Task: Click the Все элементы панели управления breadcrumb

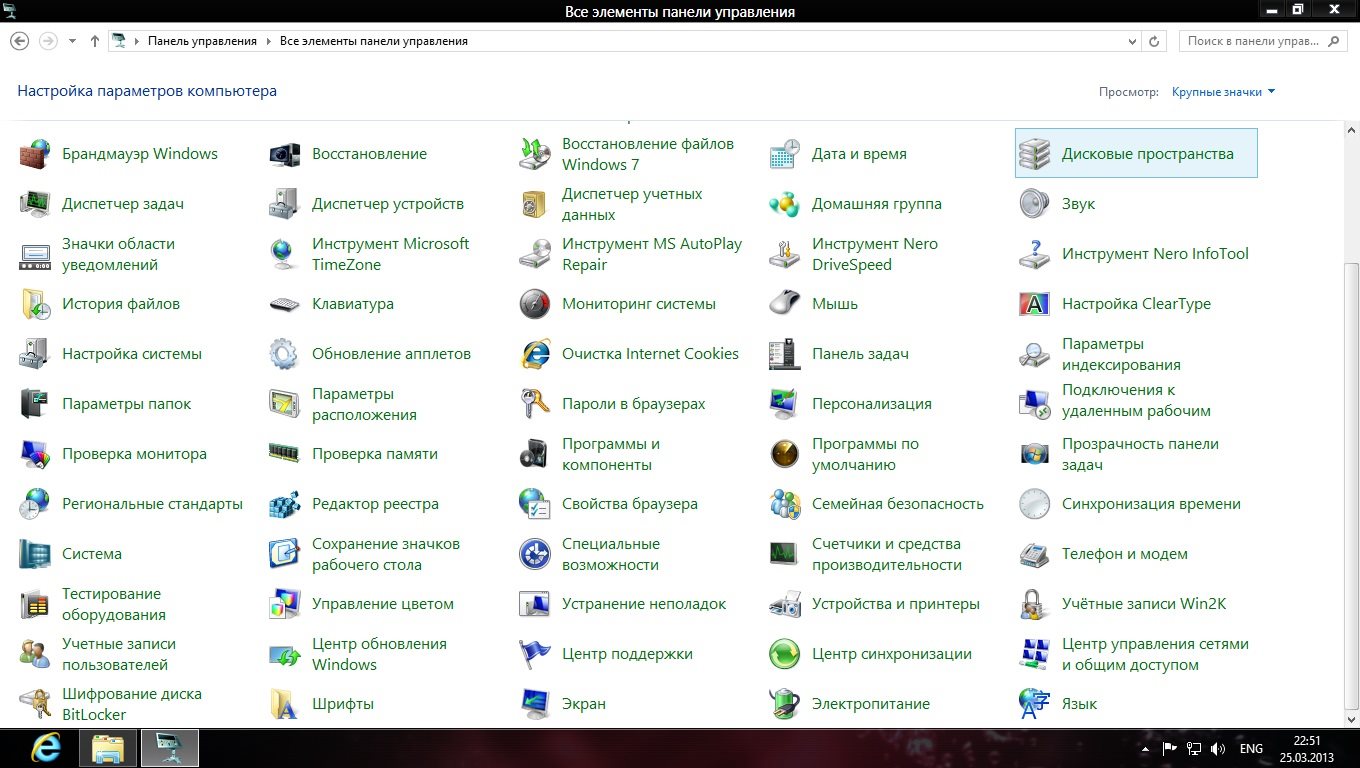Action: tap(374, 42)
